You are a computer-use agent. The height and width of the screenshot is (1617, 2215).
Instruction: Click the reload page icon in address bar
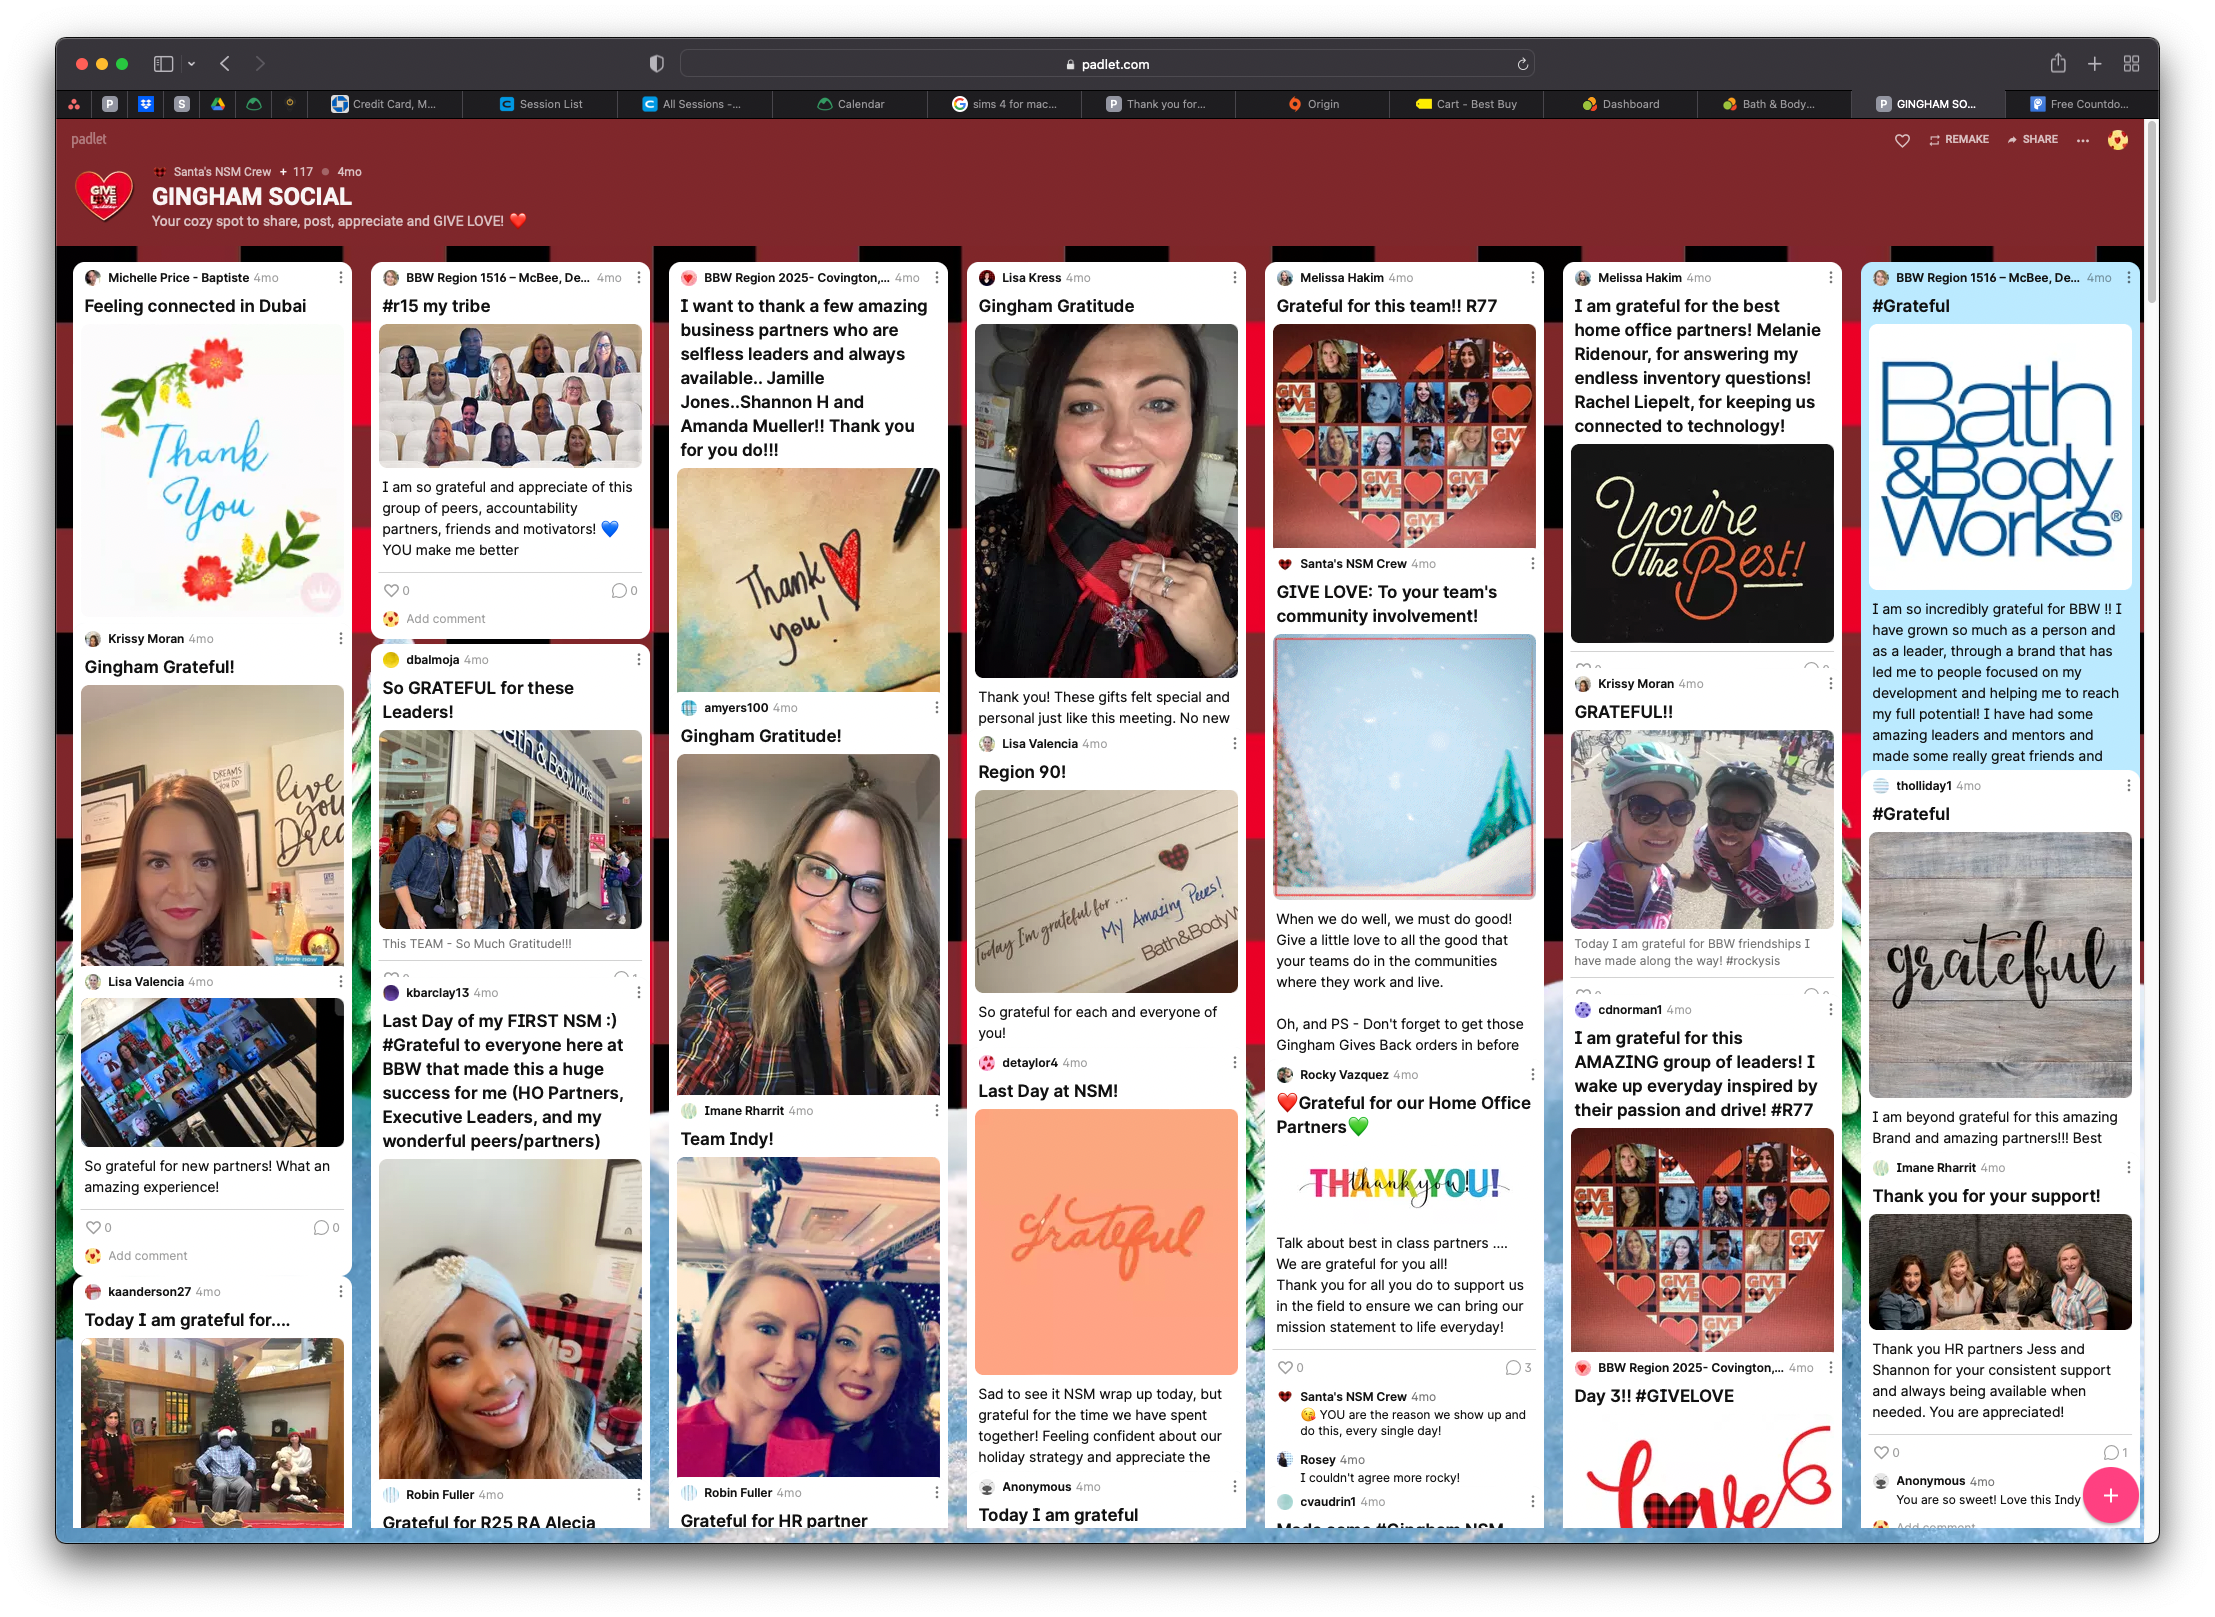[x=1522, y=64]
